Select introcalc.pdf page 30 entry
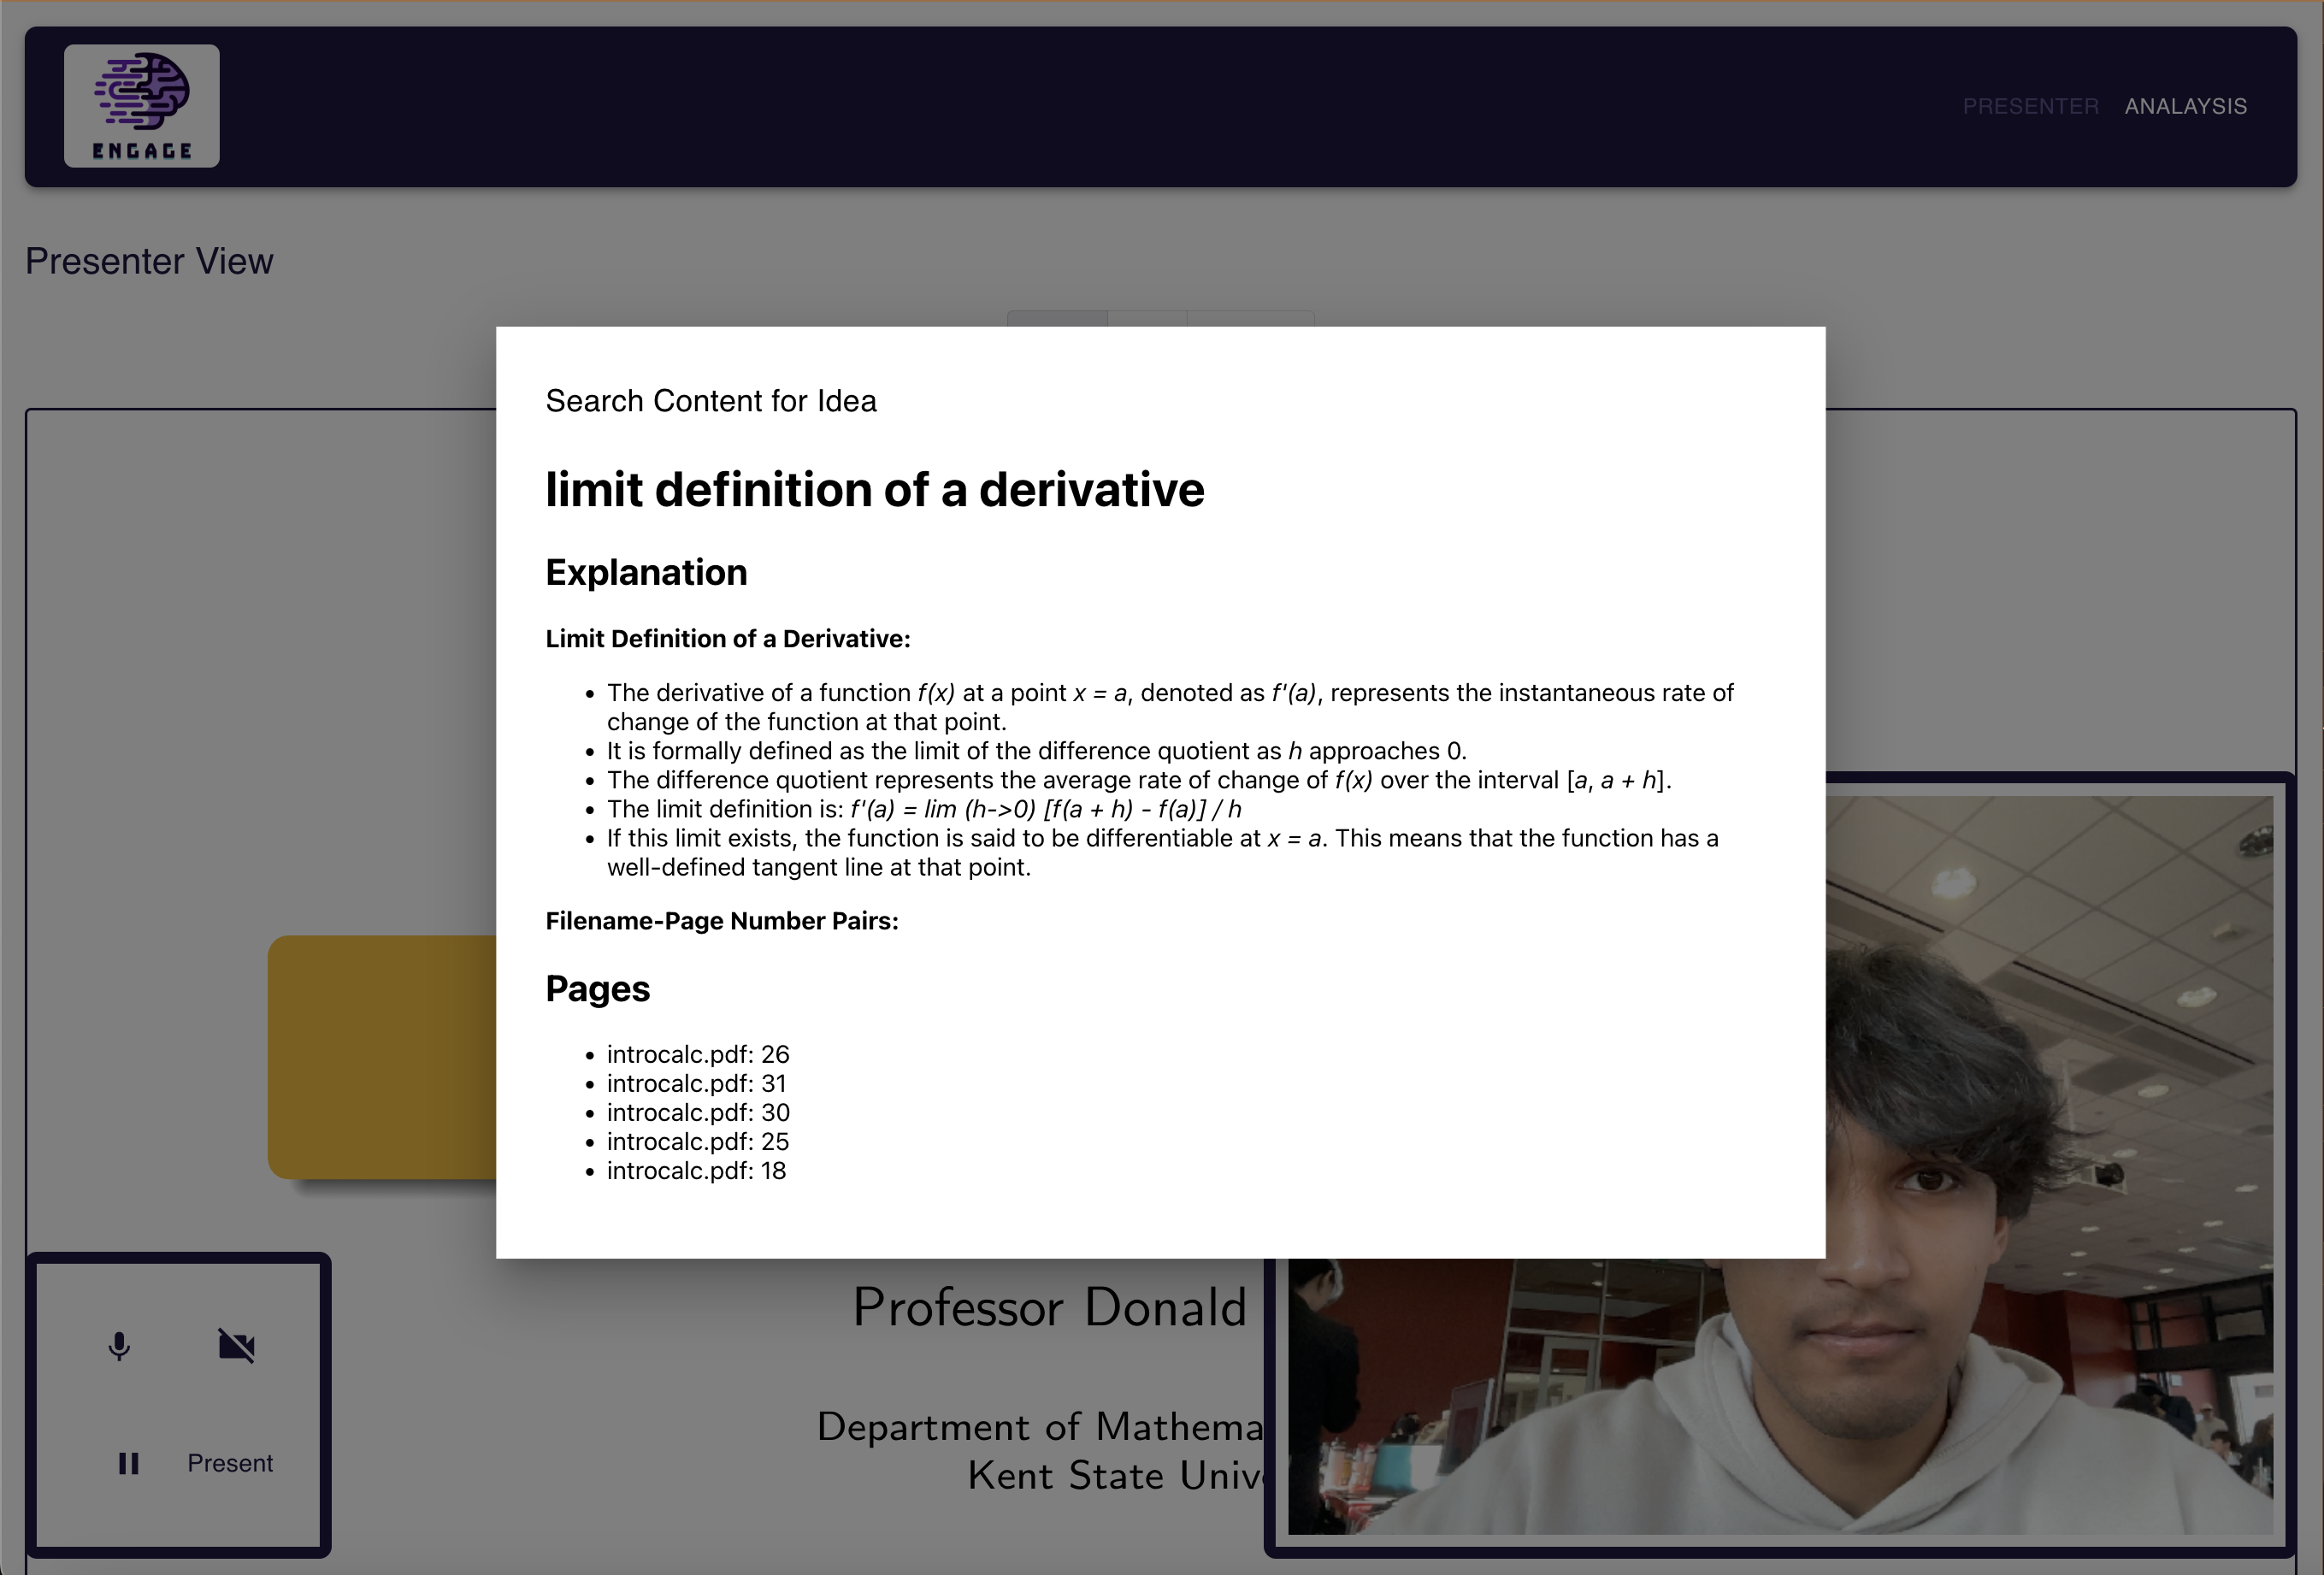The width and height of the screenshot is (2324, 1575). click(x=697, y=1112)
